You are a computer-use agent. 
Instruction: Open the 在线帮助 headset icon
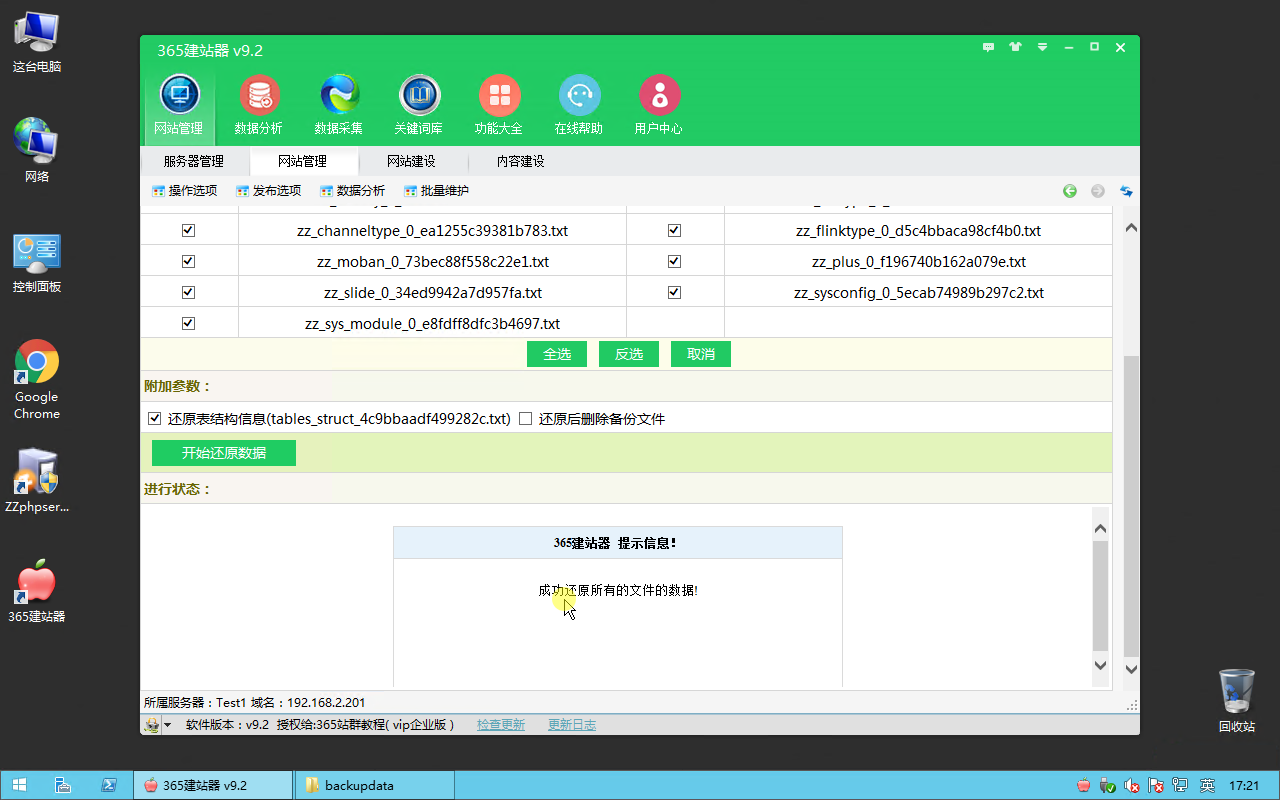[x=579, y=105]
